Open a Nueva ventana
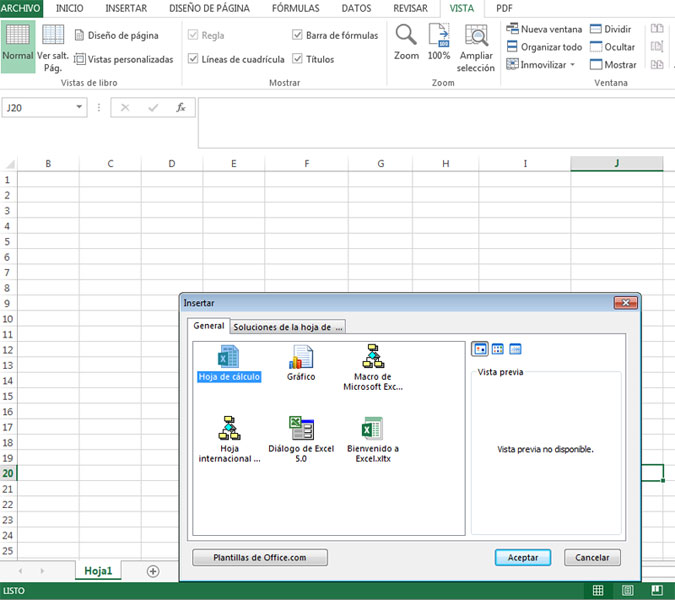 tap(544, 29)
